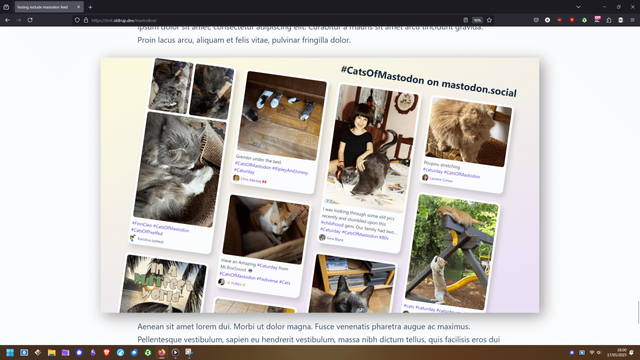Open the purple folder taskbar icon
The width and height of the screenshot is (640, 360).
65,352
